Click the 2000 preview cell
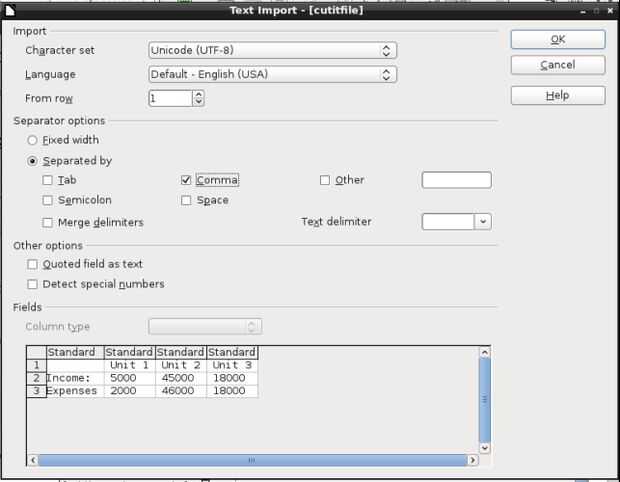Image resolution: width=620 pixels, height=482 pixels. (129, 391)
